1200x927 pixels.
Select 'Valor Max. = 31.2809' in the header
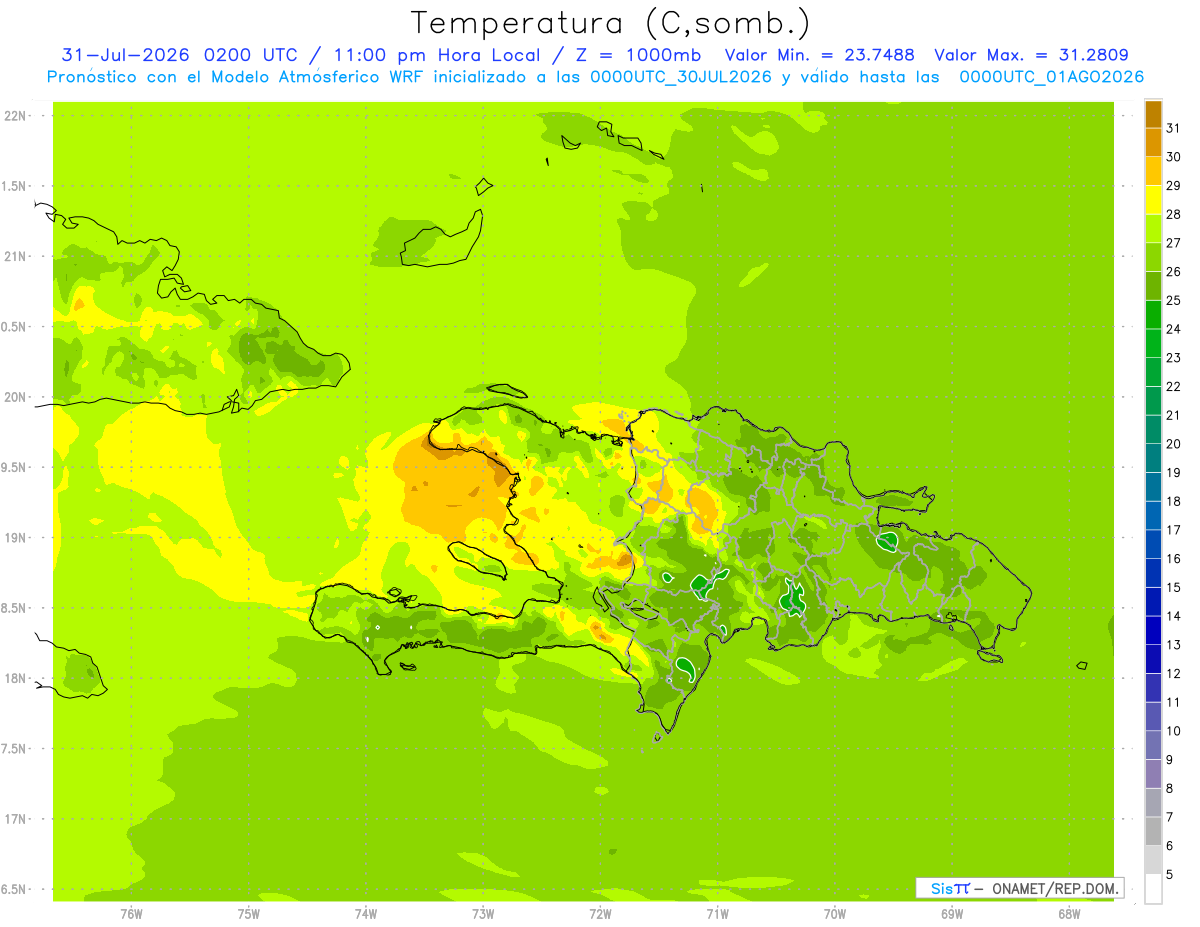tap(1031, 55)
